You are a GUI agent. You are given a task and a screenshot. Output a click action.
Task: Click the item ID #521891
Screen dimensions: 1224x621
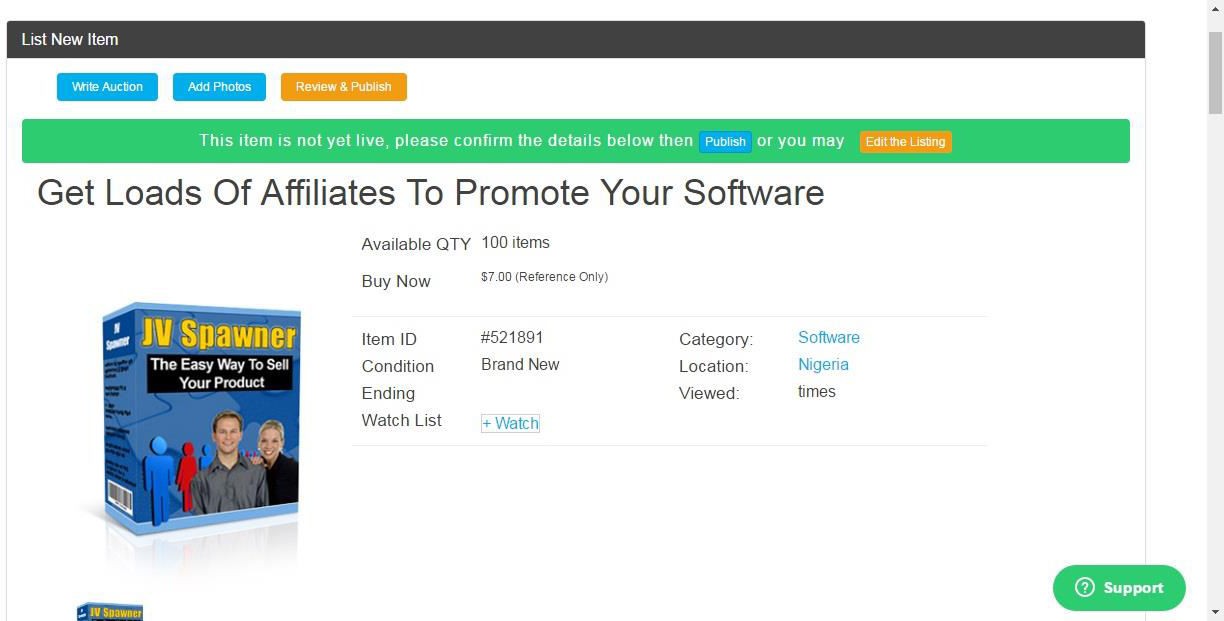click(x=512, y=337)
